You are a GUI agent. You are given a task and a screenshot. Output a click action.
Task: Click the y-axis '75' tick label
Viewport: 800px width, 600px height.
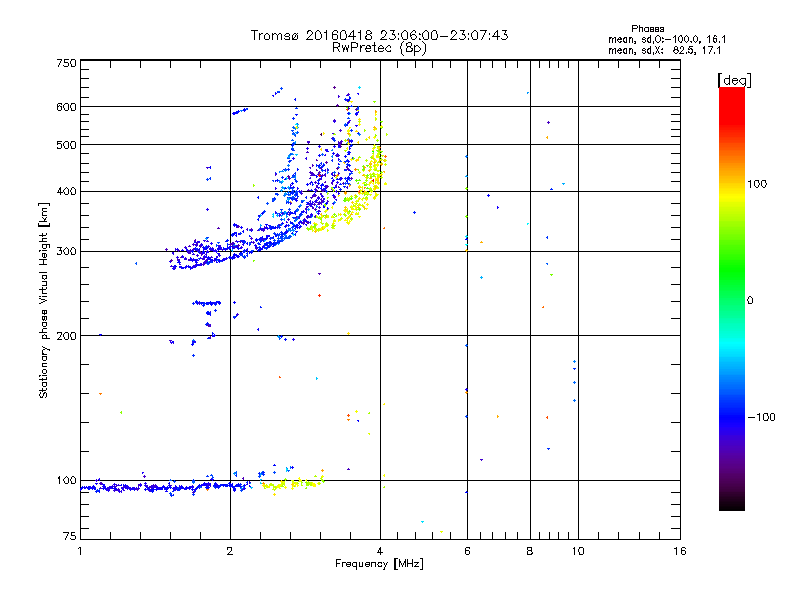[70, 536]
